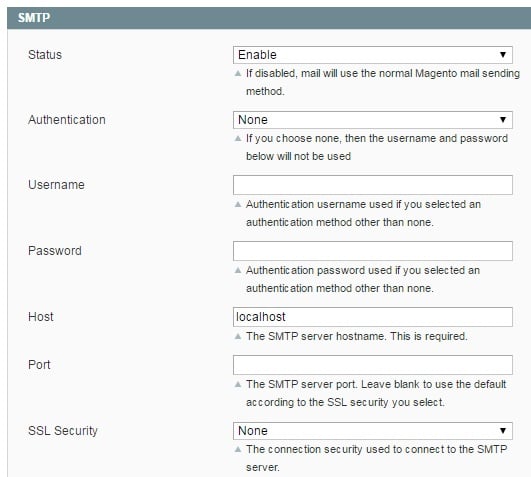The width and height of the screenshot is (531, 477).
Task: Open the Authentication dropdown set to None
Action: click(373, 120)
